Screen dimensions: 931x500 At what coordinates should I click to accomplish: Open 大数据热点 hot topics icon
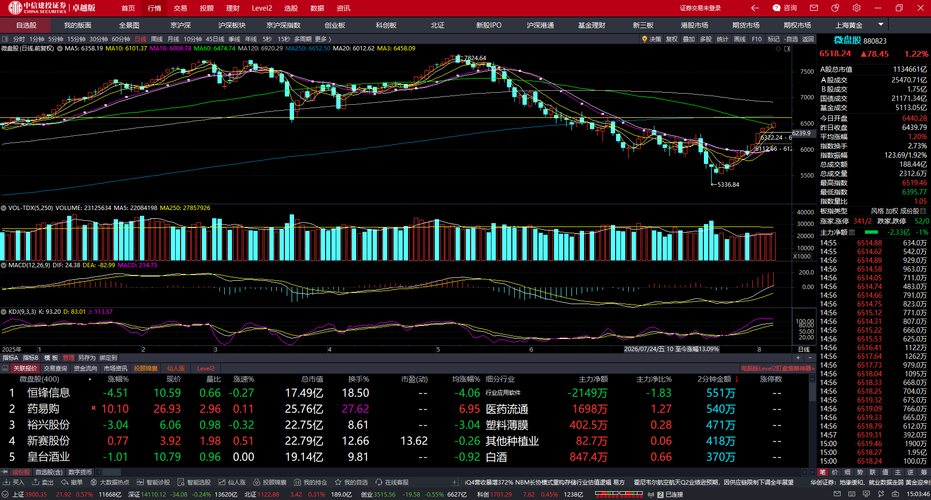click(110, 483)
